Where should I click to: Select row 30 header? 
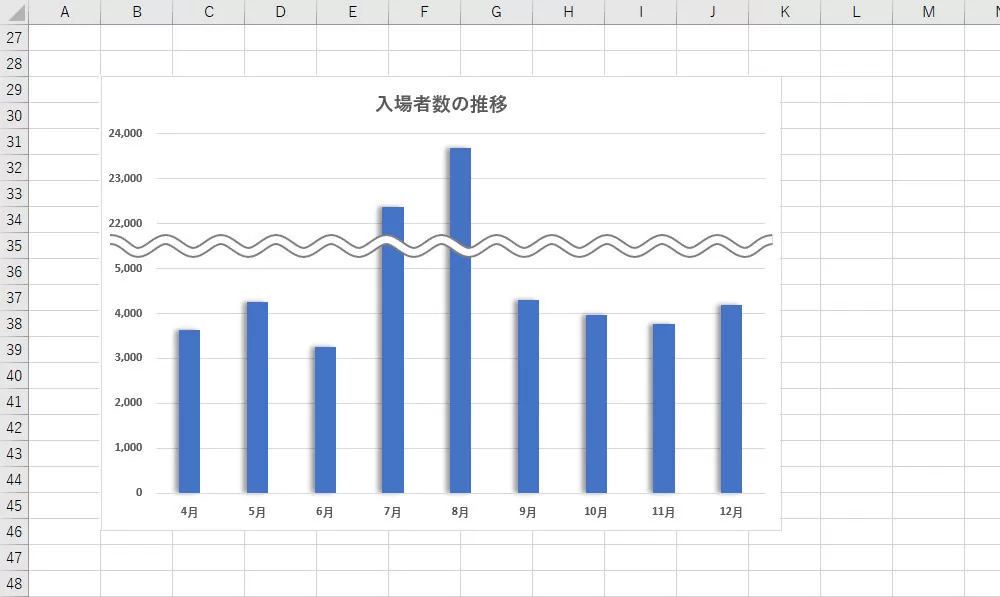point(14,115)
